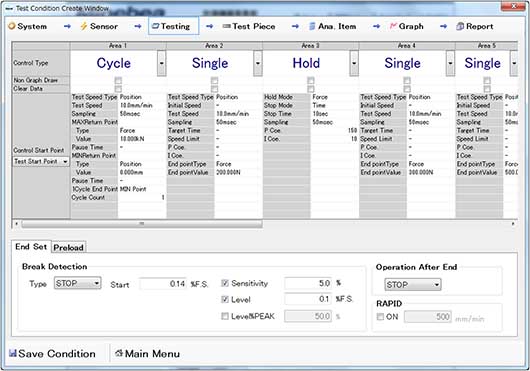Click the Sensor lightning bolt icon
530x371 pixels.
point(84,26)
